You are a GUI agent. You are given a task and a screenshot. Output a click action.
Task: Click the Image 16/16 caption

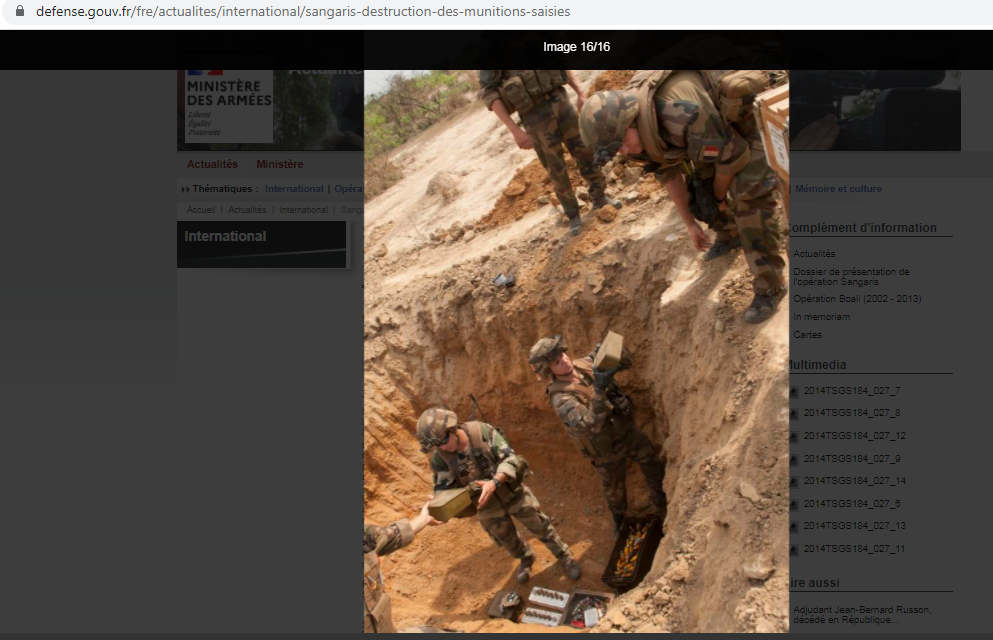[x=576, y=47]
